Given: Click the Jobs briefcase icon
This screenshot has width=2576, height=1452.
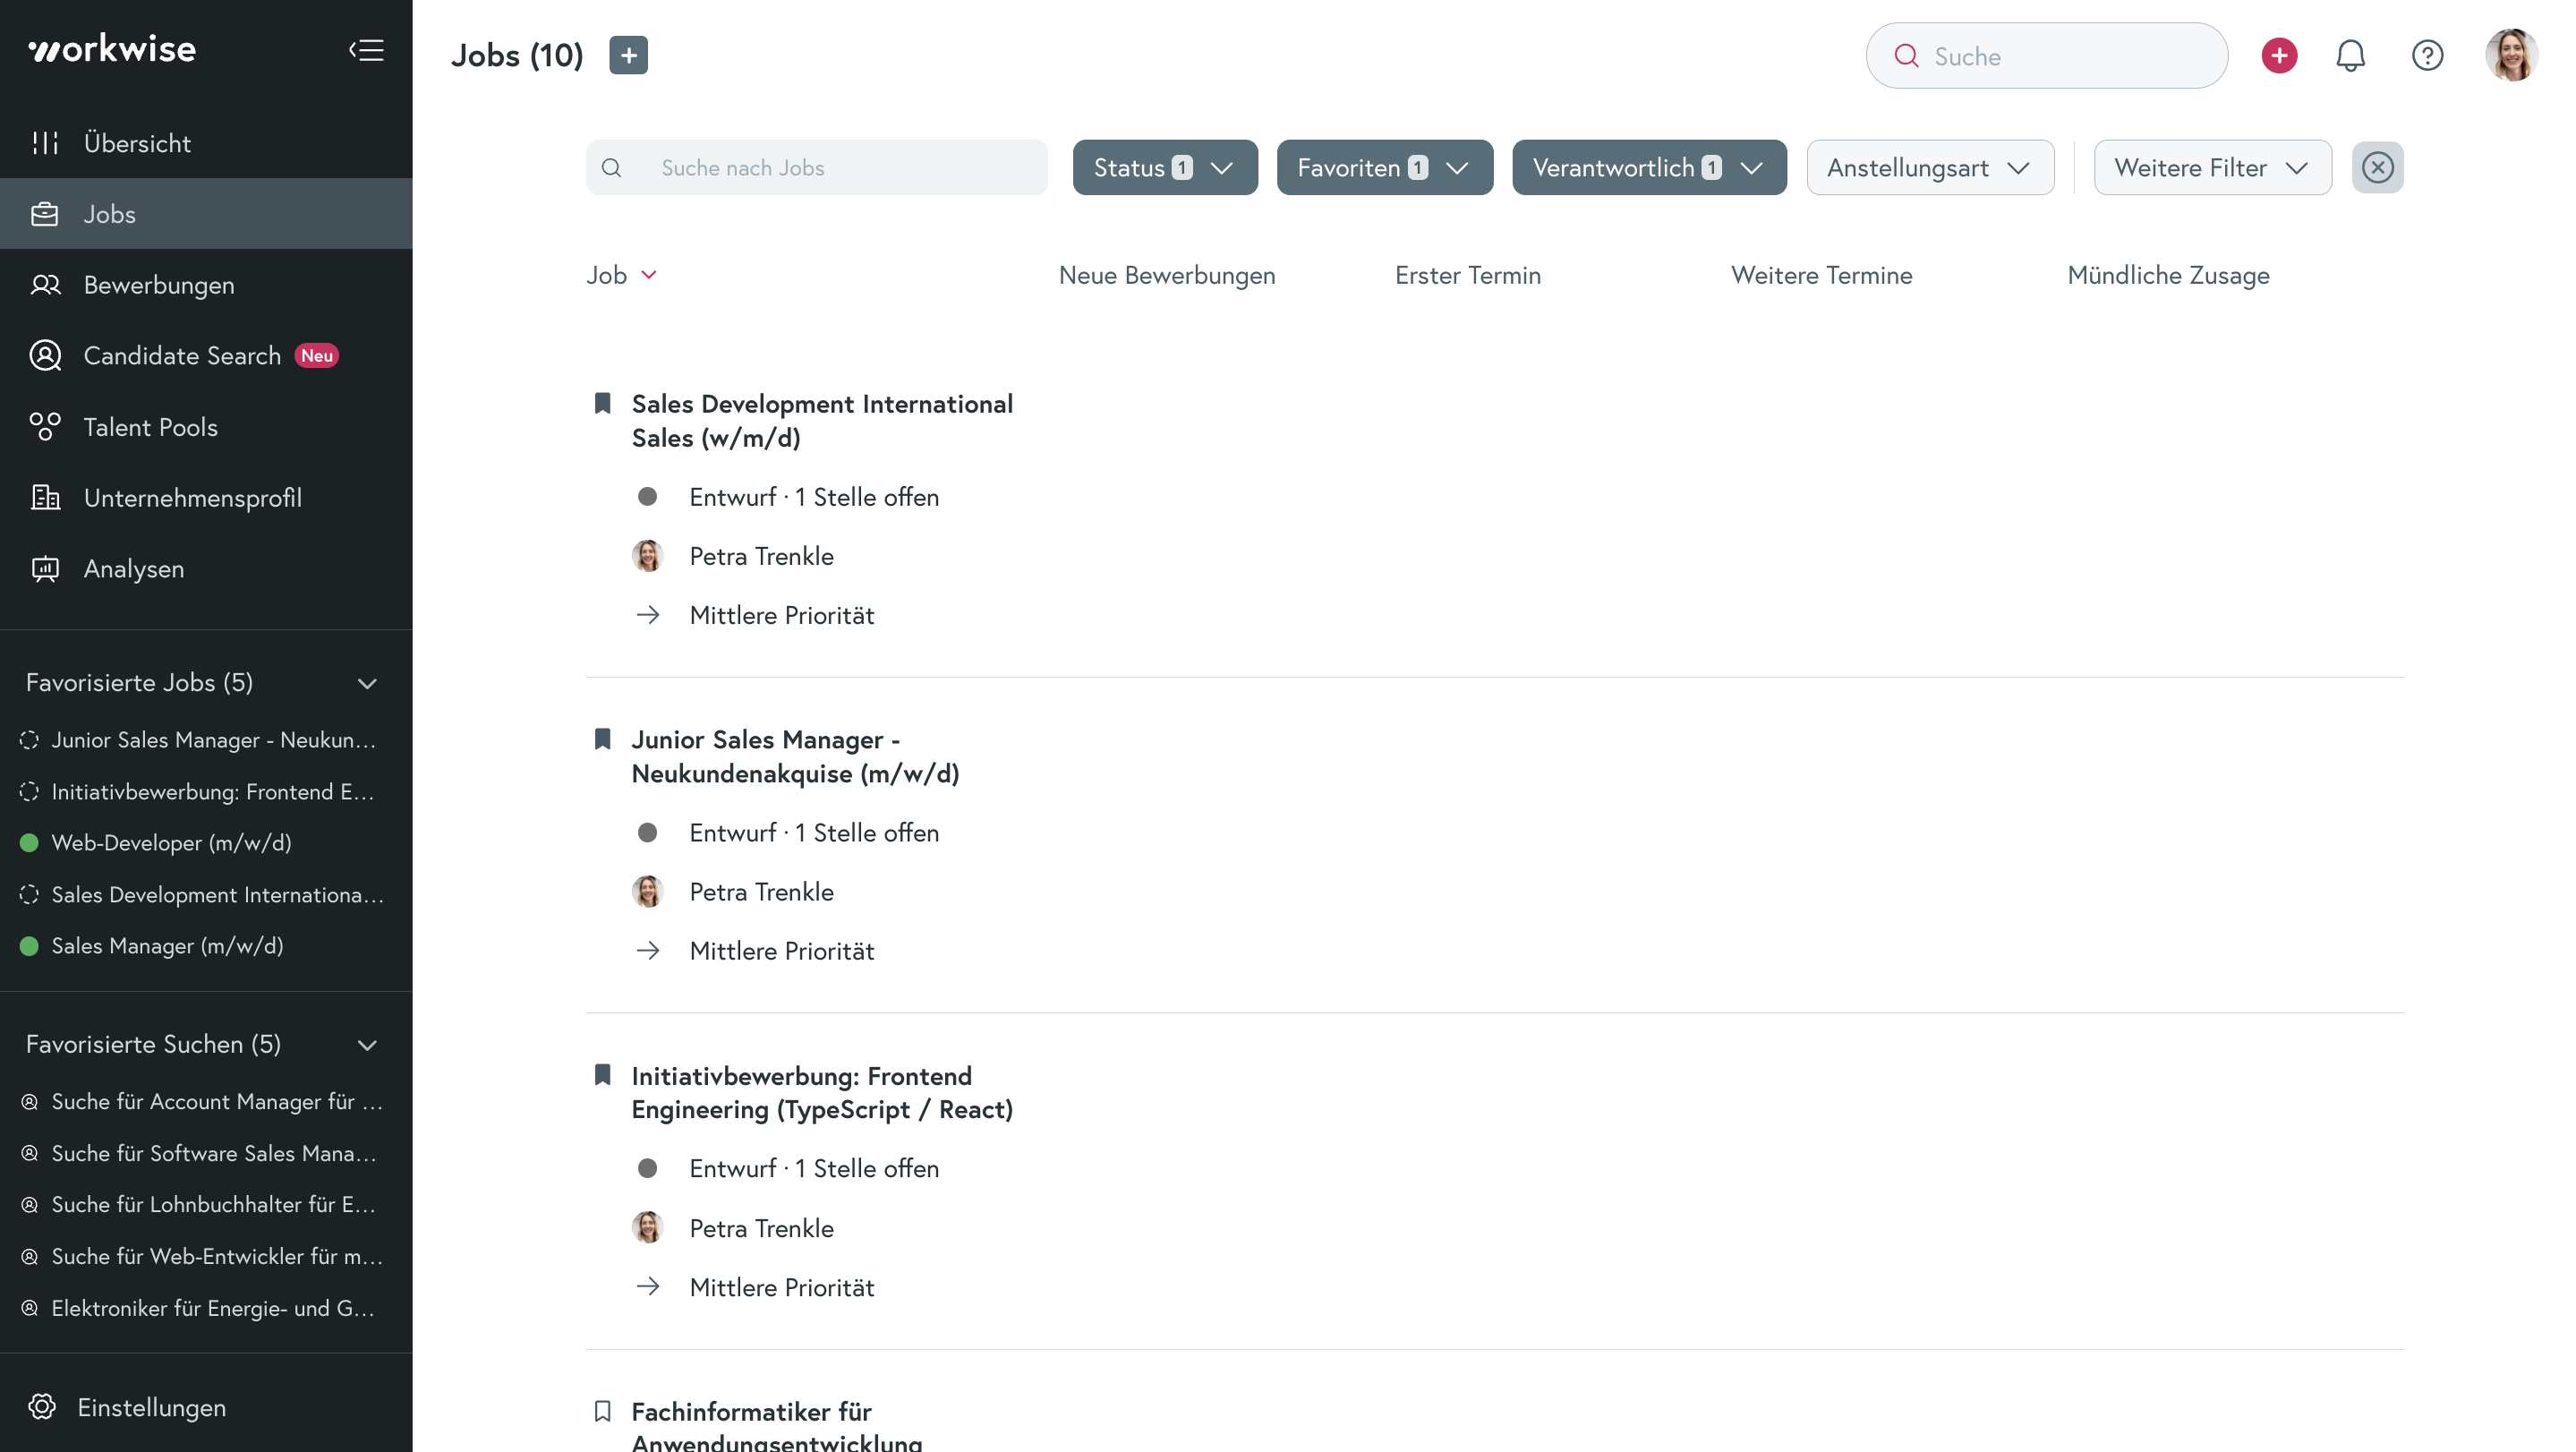Looking at the screenshot, I should (45, 214).
